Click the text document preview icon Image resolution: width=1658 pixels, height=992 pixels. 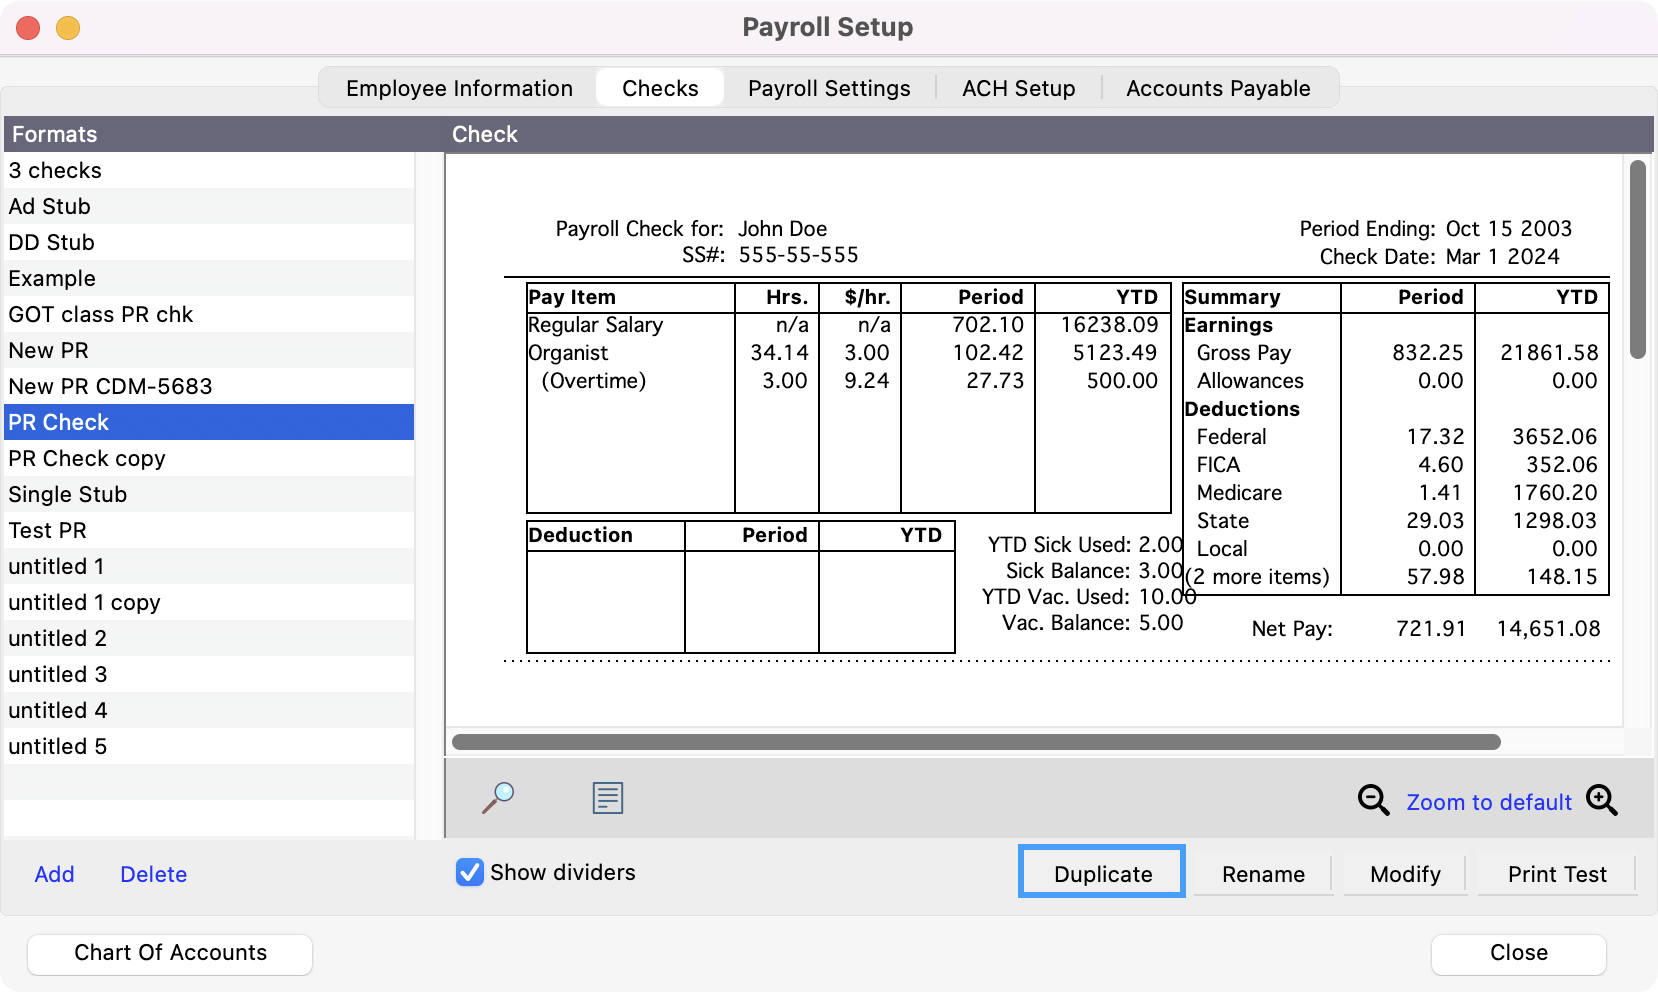pos(607,798)
